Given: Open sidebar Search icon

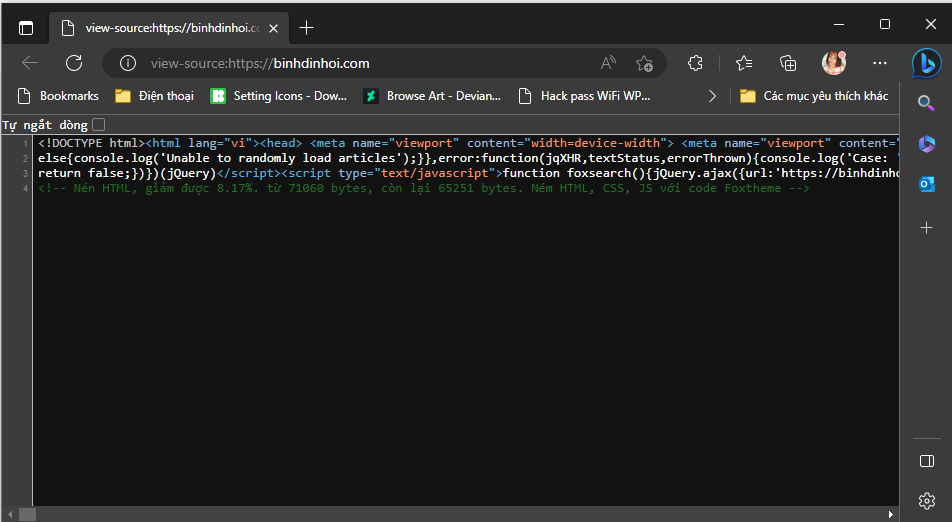Looking at the screenshot, I should pos(926,103).
